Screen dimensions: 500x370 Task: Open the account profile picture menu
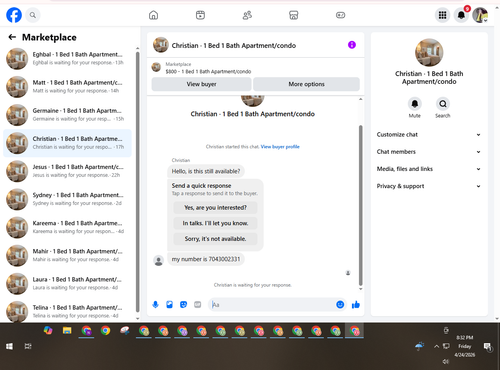480,15
